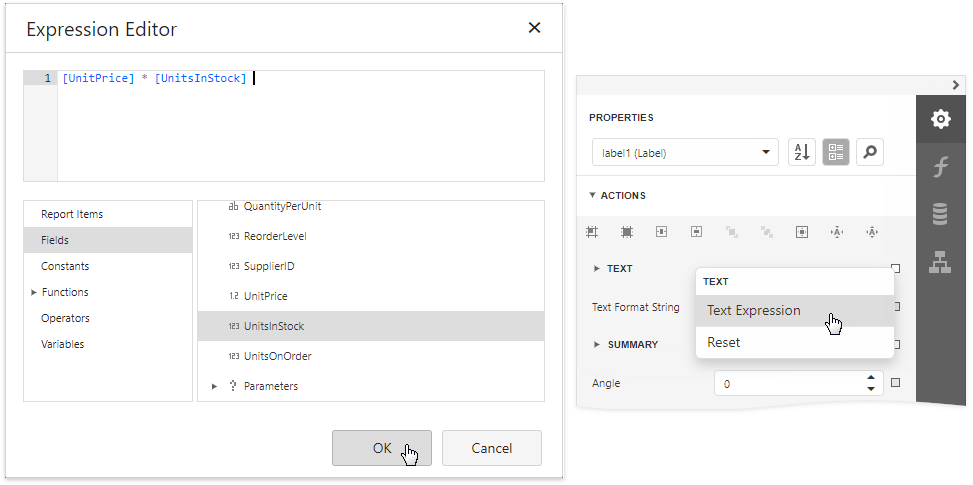Switch to categorized properties view
The height and width of the screenshot is (485, 973).
pos(836,152)
